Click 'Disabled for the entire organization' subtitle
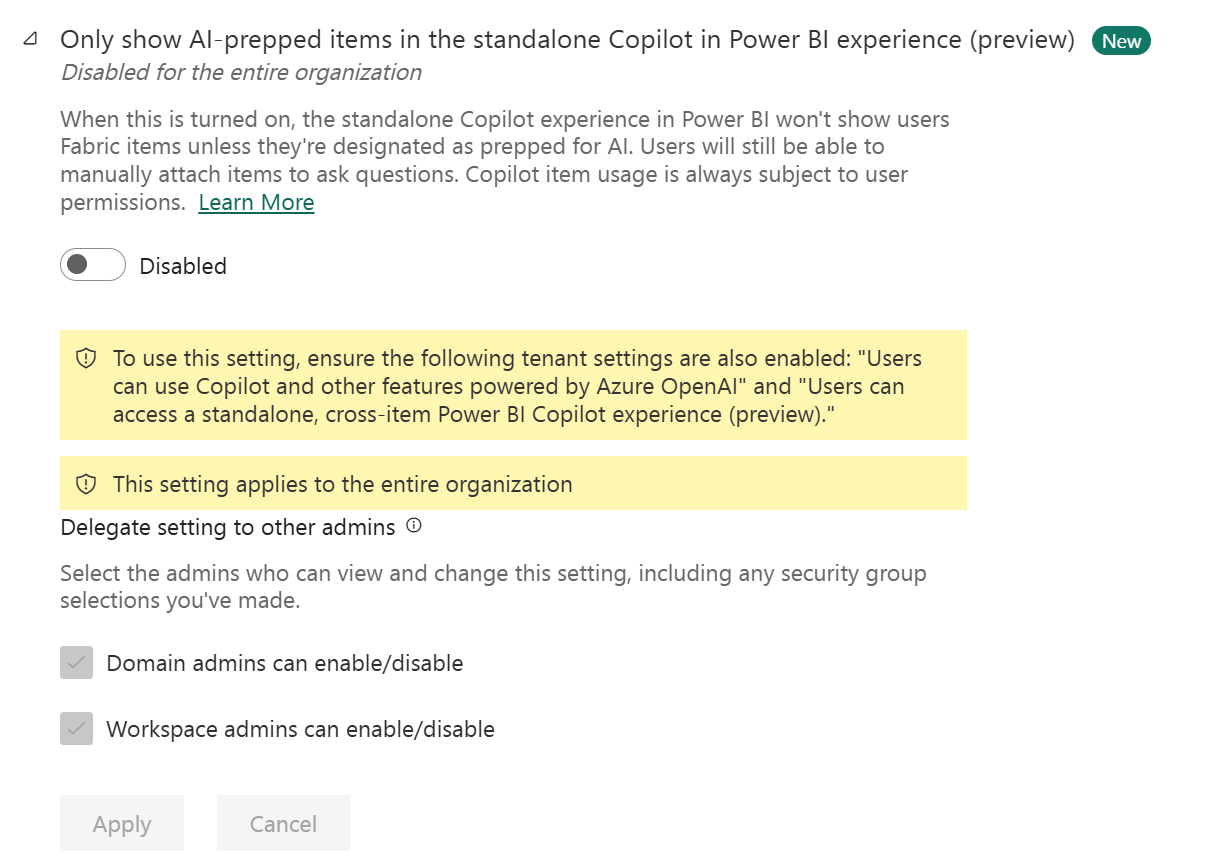 [x=241, y=72]
